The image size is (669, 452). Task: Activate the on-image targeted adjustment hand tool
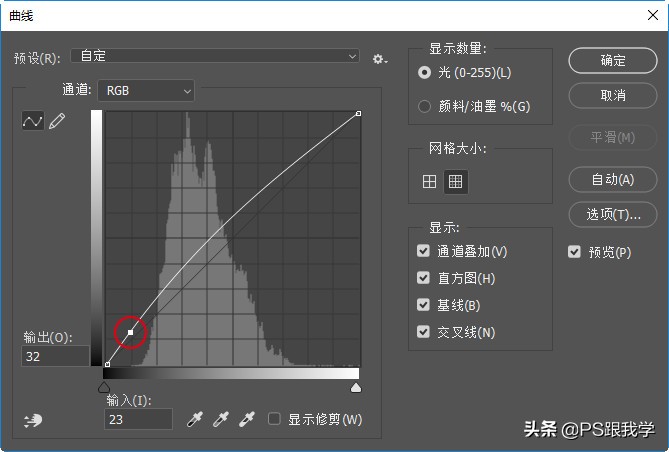[x=33, y=420]
